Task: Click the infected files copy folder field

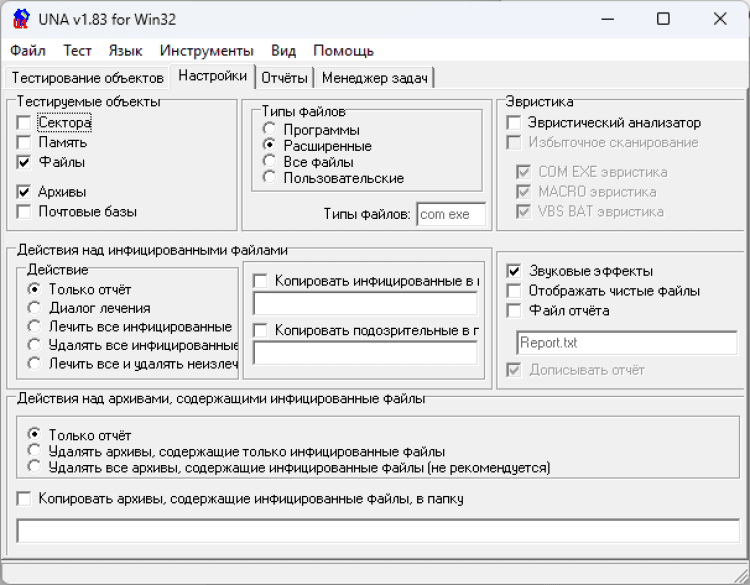Action: point(365,303)
